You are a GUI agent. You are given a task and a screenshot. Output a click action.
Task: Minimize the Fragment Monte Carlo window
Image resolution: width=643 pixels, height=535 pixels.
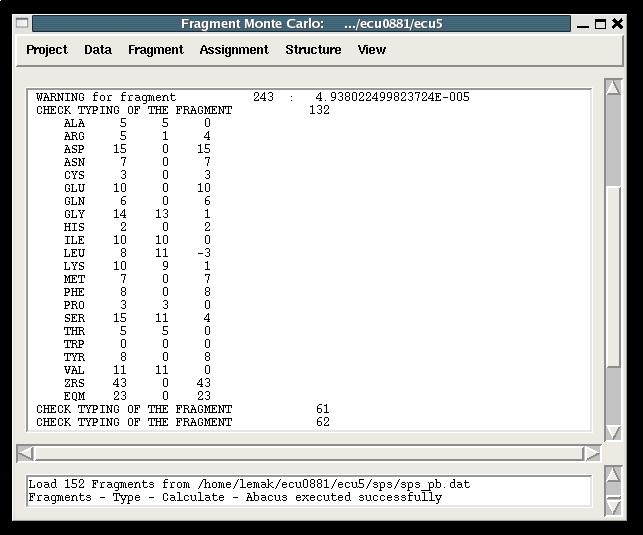[x=582, y=24]
